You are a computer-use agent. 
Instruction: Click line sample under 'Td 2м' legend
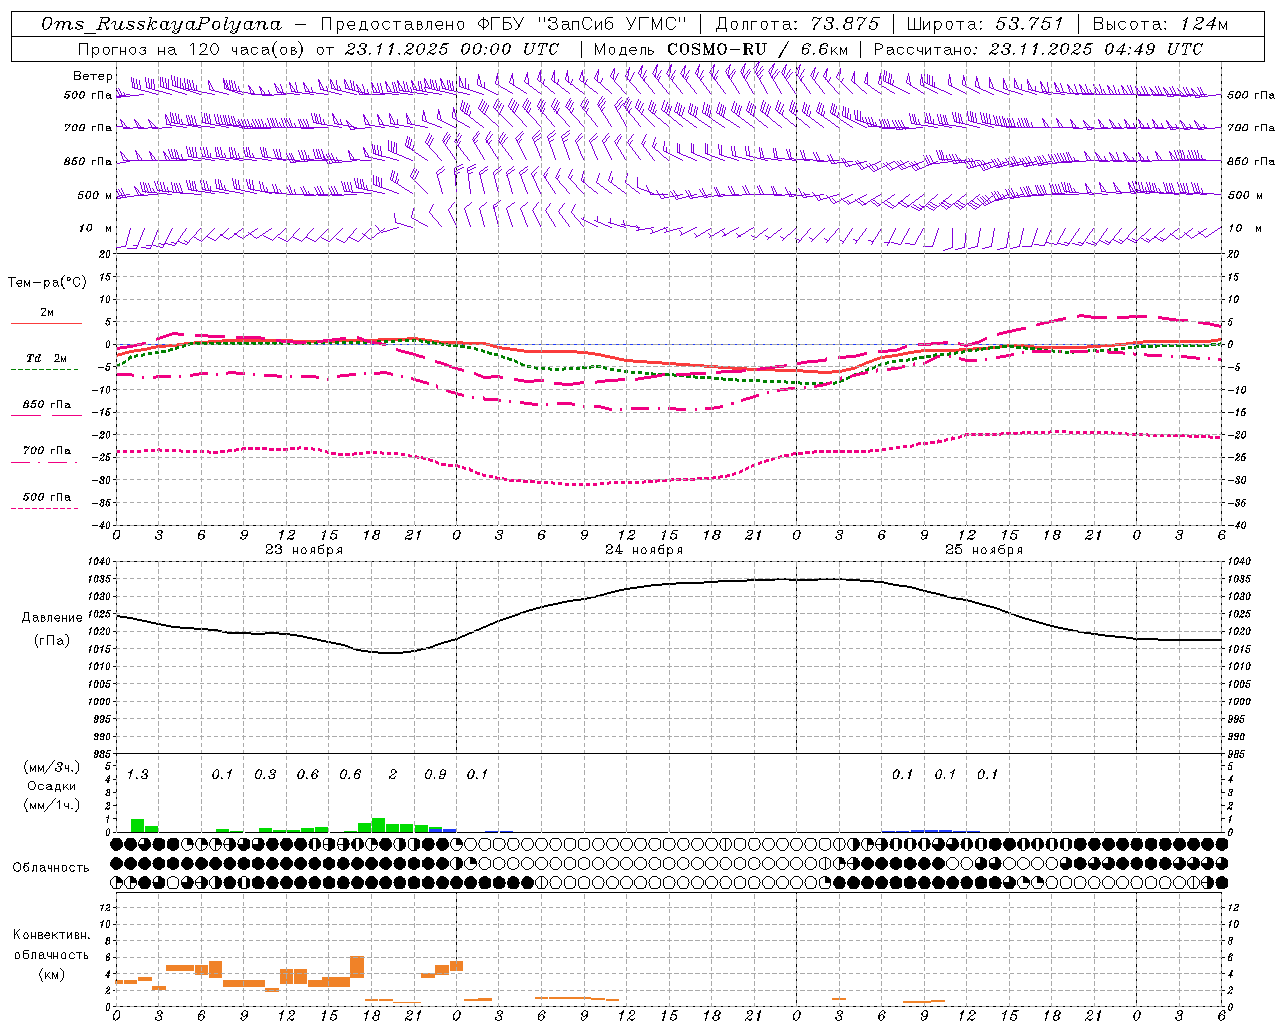(x=44, y=369)
